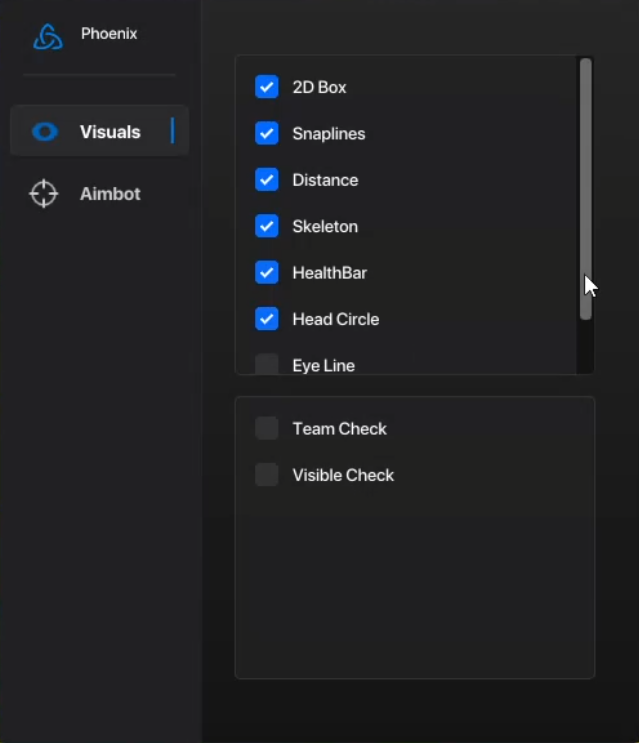
Task: Click the Snaplines label text
Action: click(329, 134)
